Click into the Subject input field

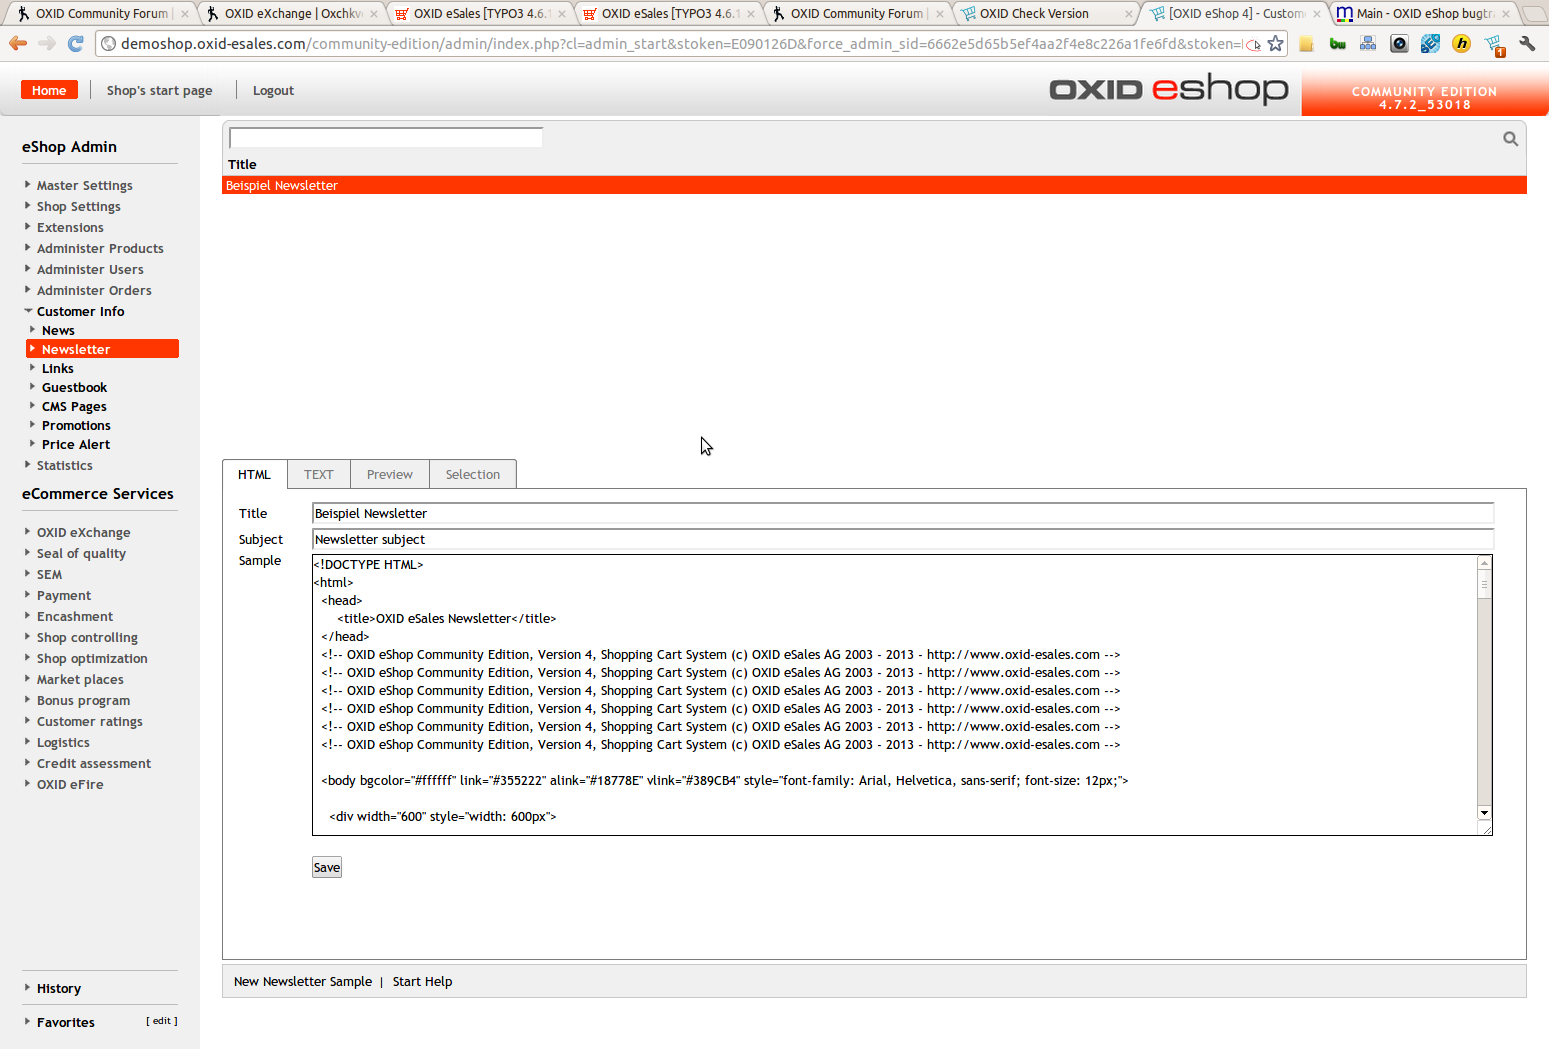pyautogui.click(x=902, y=539)
